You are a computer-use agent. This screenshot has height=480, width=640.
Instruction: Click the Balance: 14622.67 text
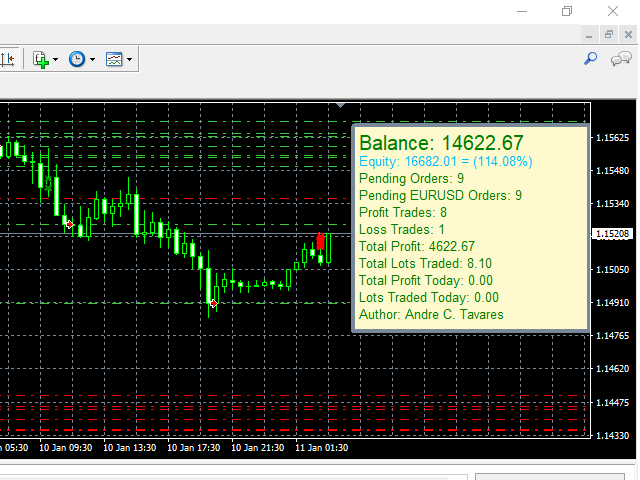point(441,143)
